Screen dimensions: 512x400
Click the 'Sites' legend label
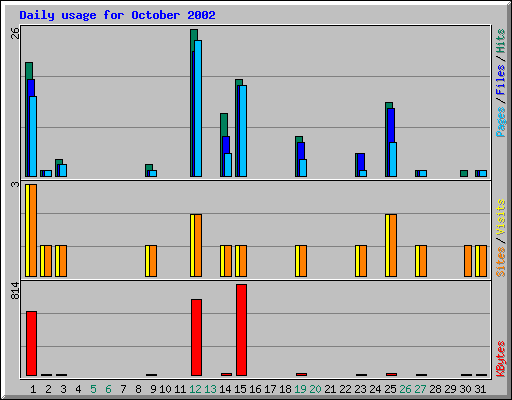(x=501, y=262)
